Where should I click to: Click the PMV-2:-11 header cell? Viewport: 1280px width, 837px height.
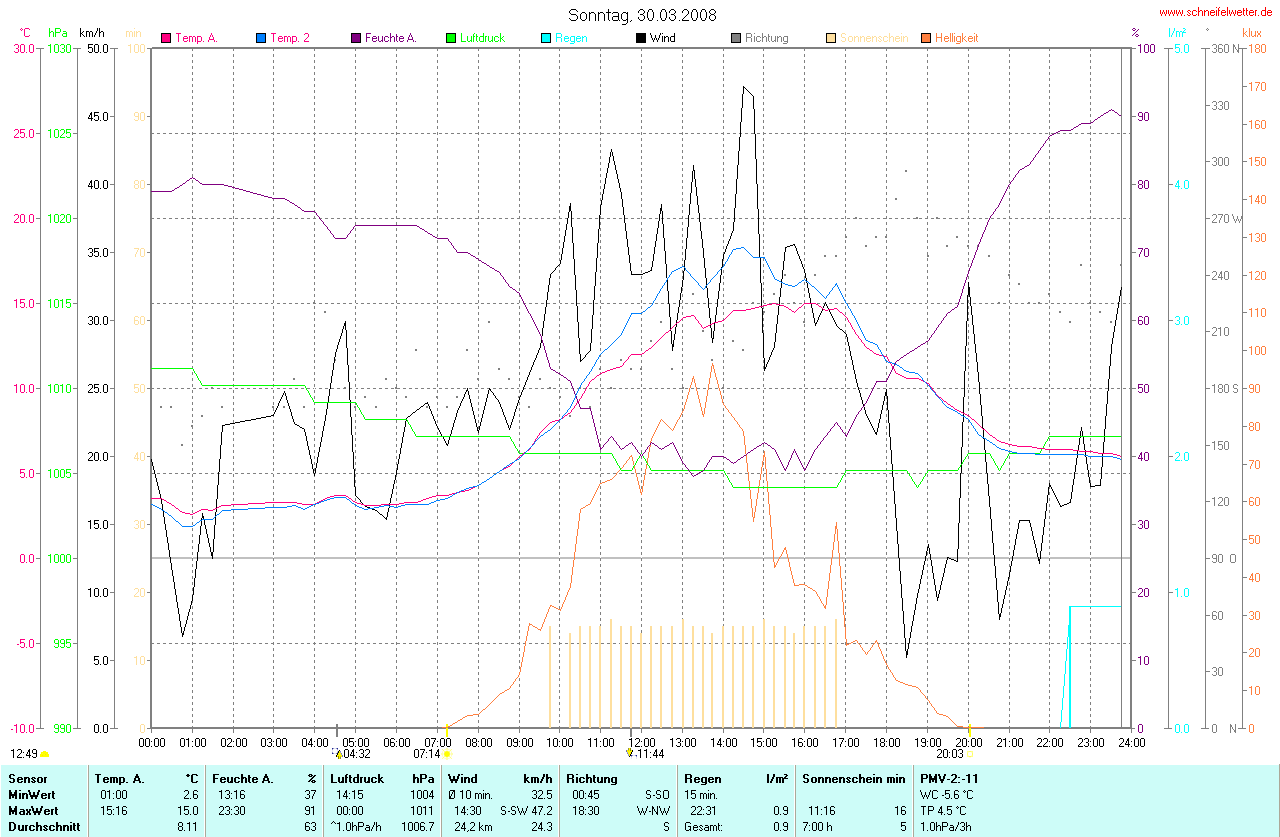[x=949, y=778]
